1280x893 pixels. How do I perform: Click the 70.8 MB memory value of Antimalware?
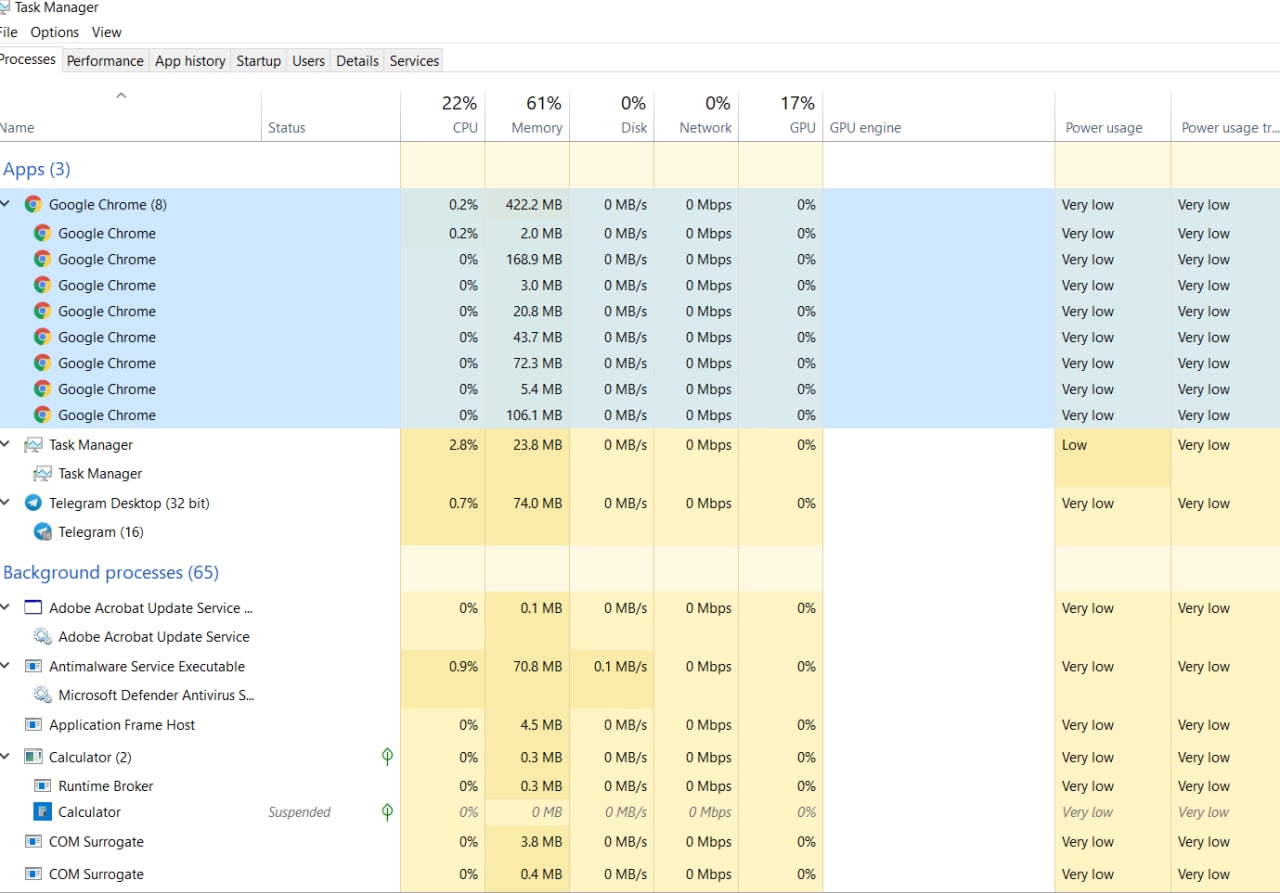click(538, 666)
